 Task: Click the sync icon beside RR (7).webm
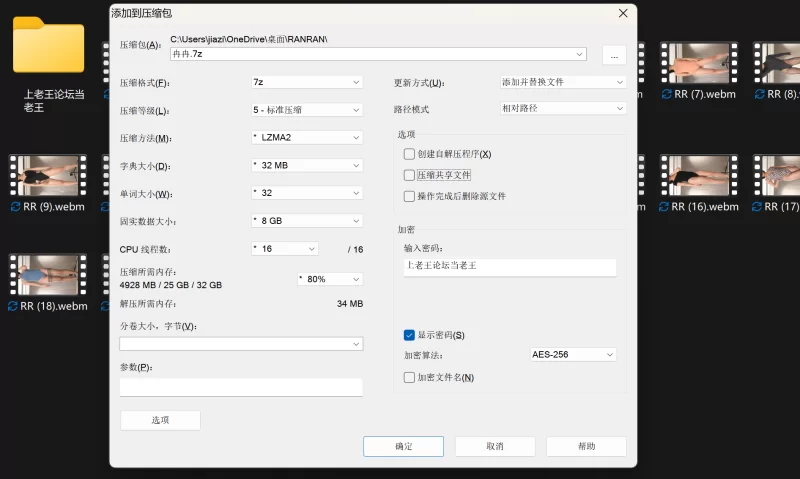[666, 94]
